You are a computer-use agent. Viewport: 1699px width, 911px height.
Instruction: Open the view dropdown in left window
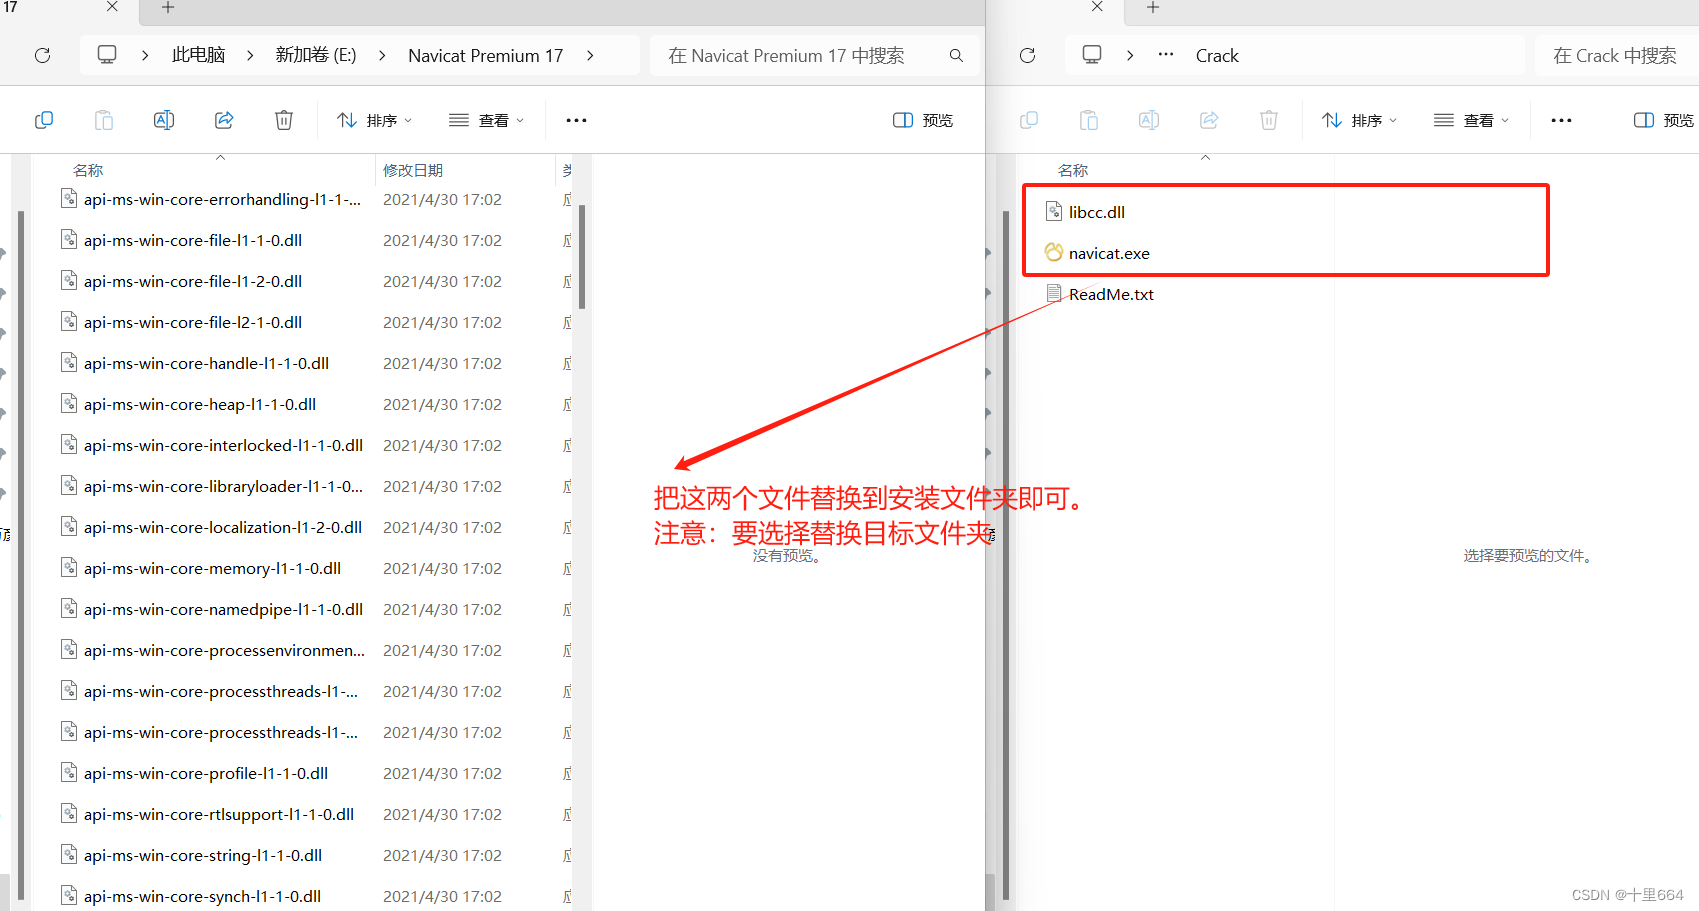[x=486, y=120]
